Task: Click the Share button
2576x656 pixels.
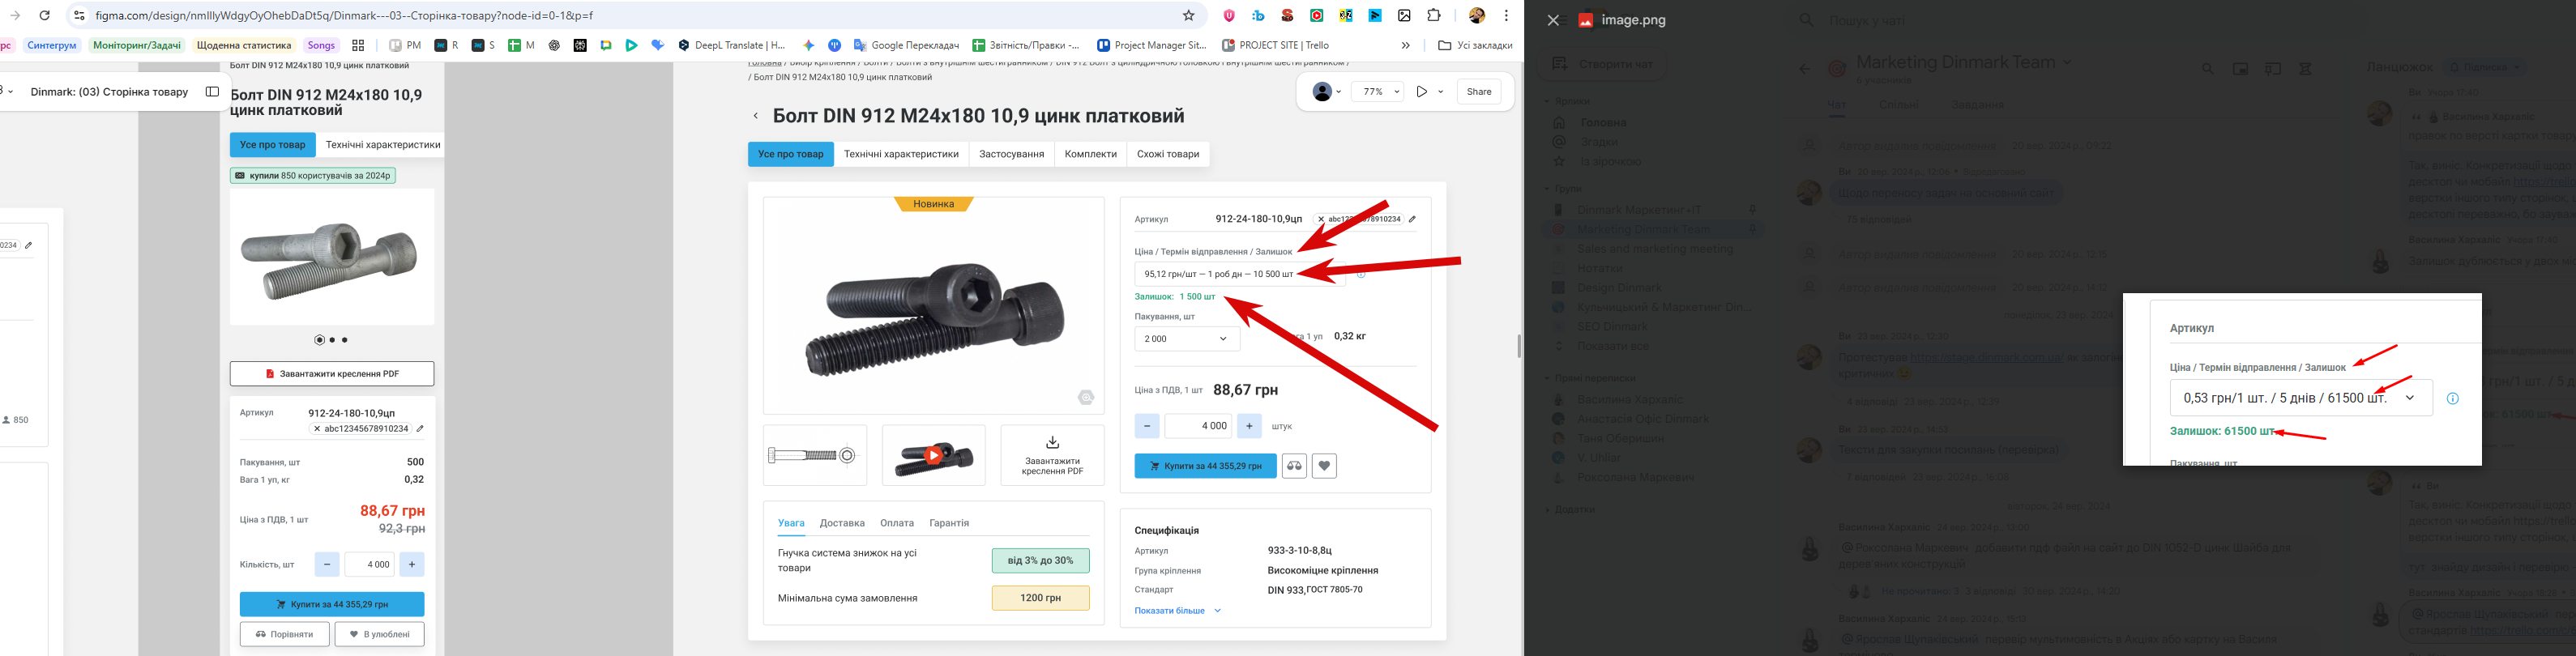Action: tap(1479, 92)
